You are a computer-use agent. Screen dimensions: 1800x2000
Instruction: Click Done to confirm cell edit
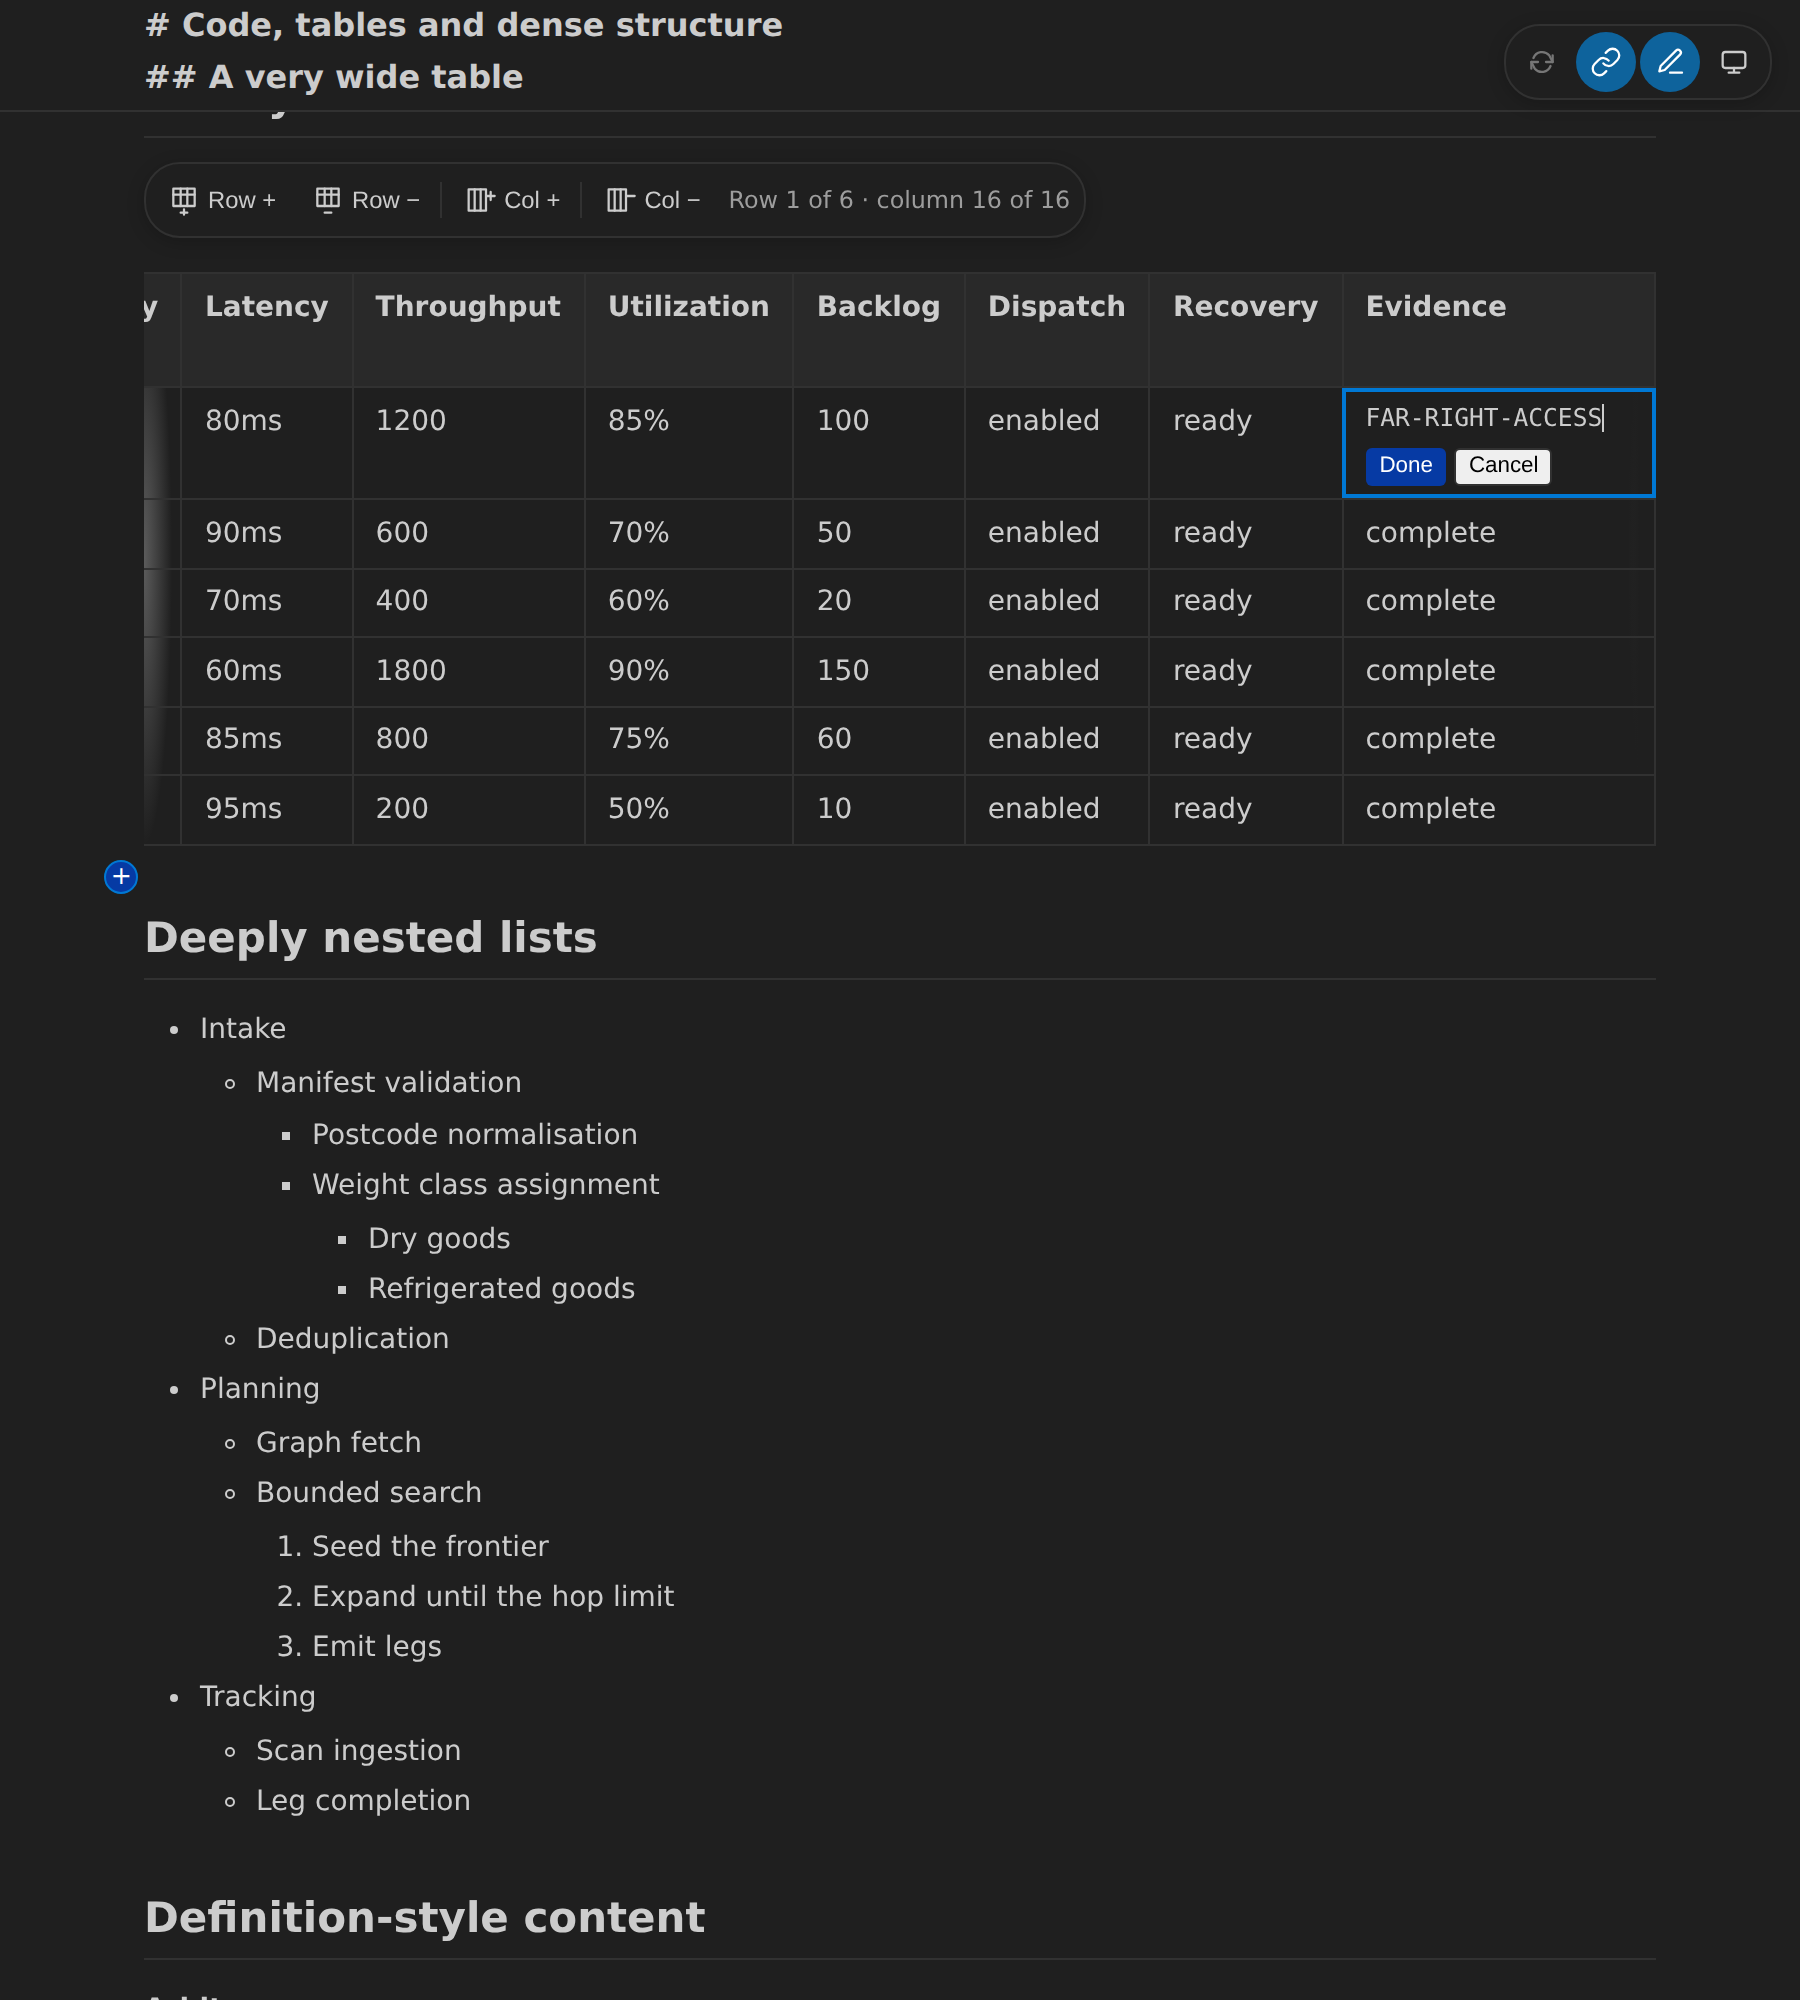tap(1405, 465)
